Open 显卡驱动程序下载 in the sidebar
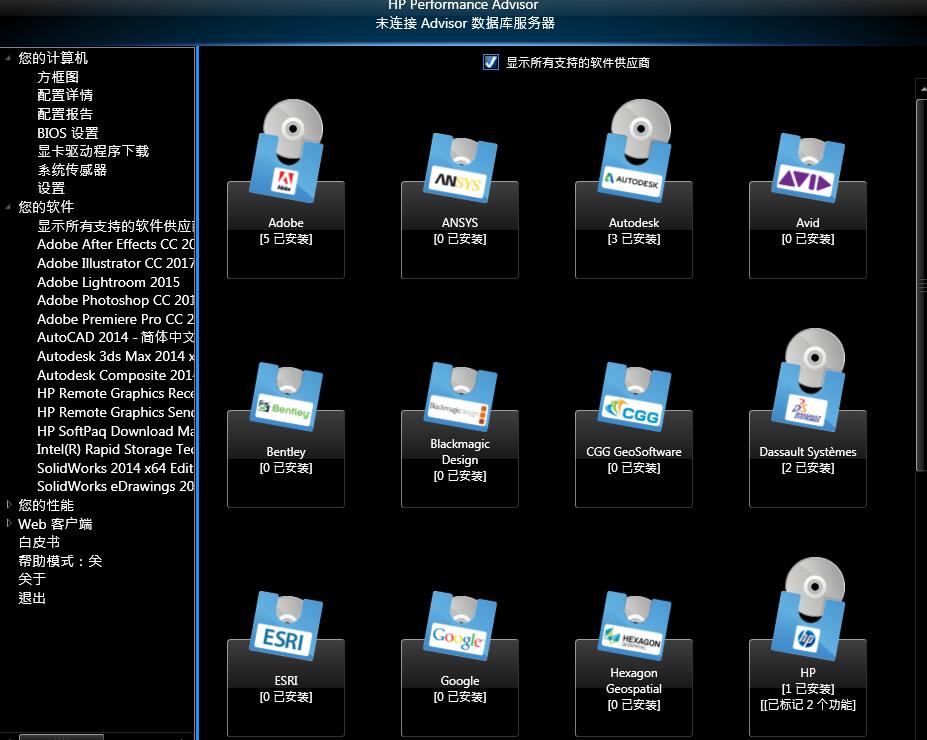Screen dimensions: 927x740 pyautogui.click(x=93, y=151)
